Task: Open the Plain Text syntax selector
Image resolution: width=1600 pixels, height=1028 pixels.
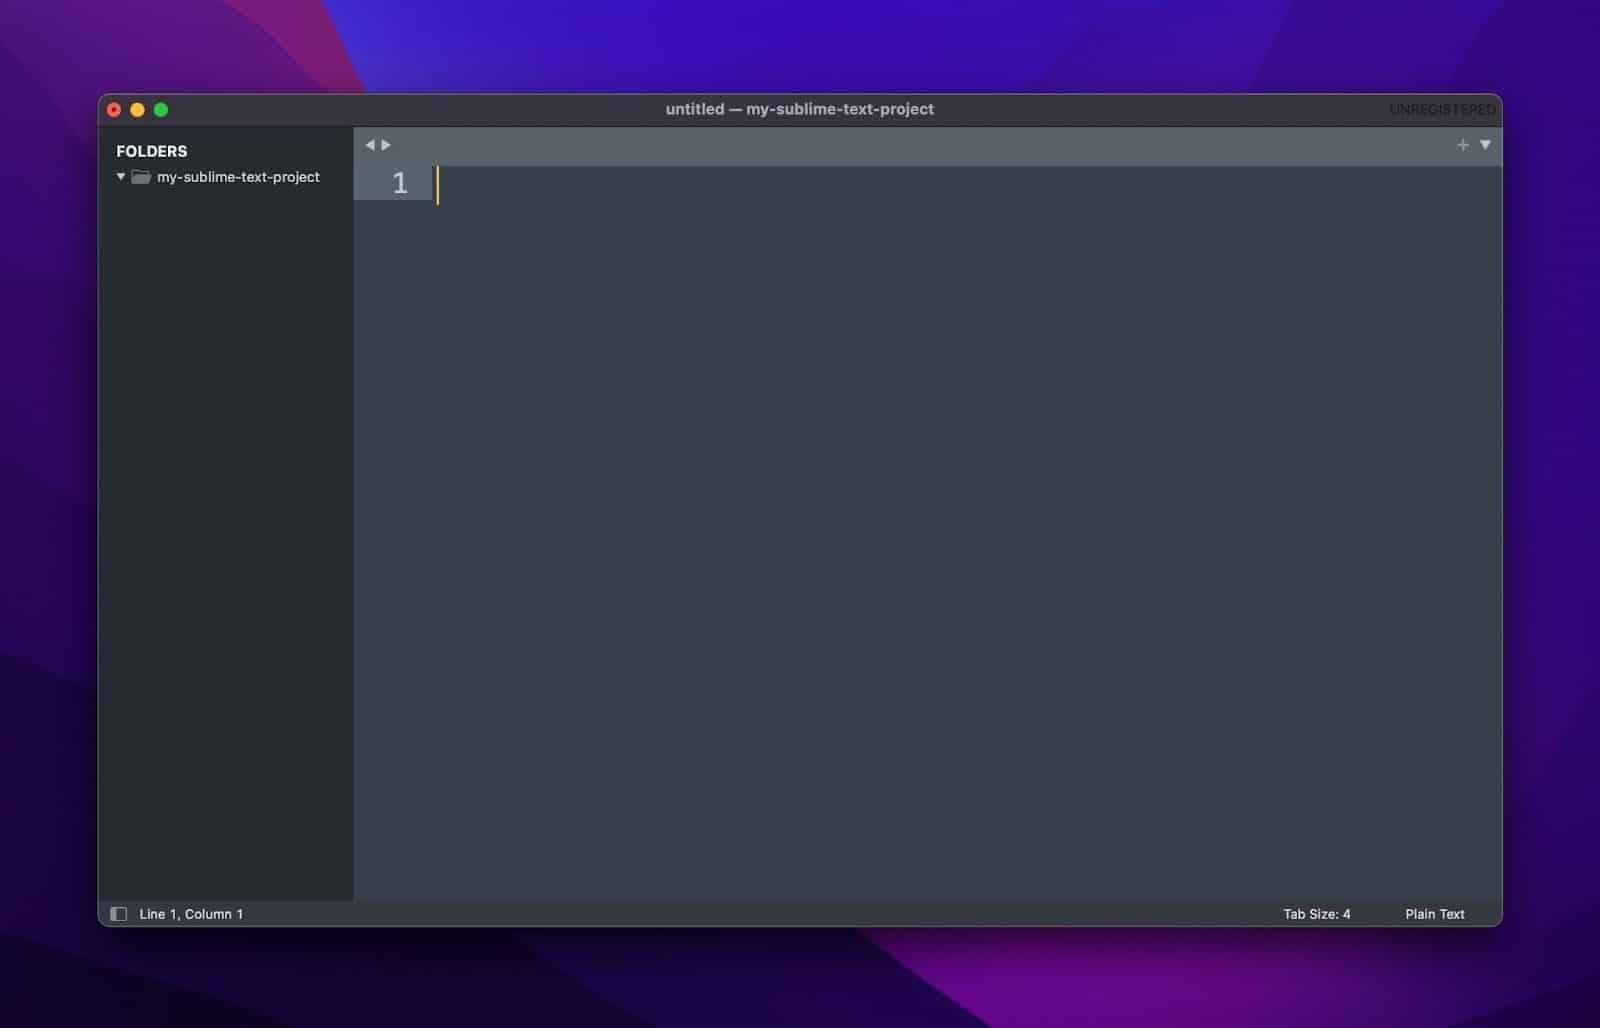Action: pos(1434,913)
